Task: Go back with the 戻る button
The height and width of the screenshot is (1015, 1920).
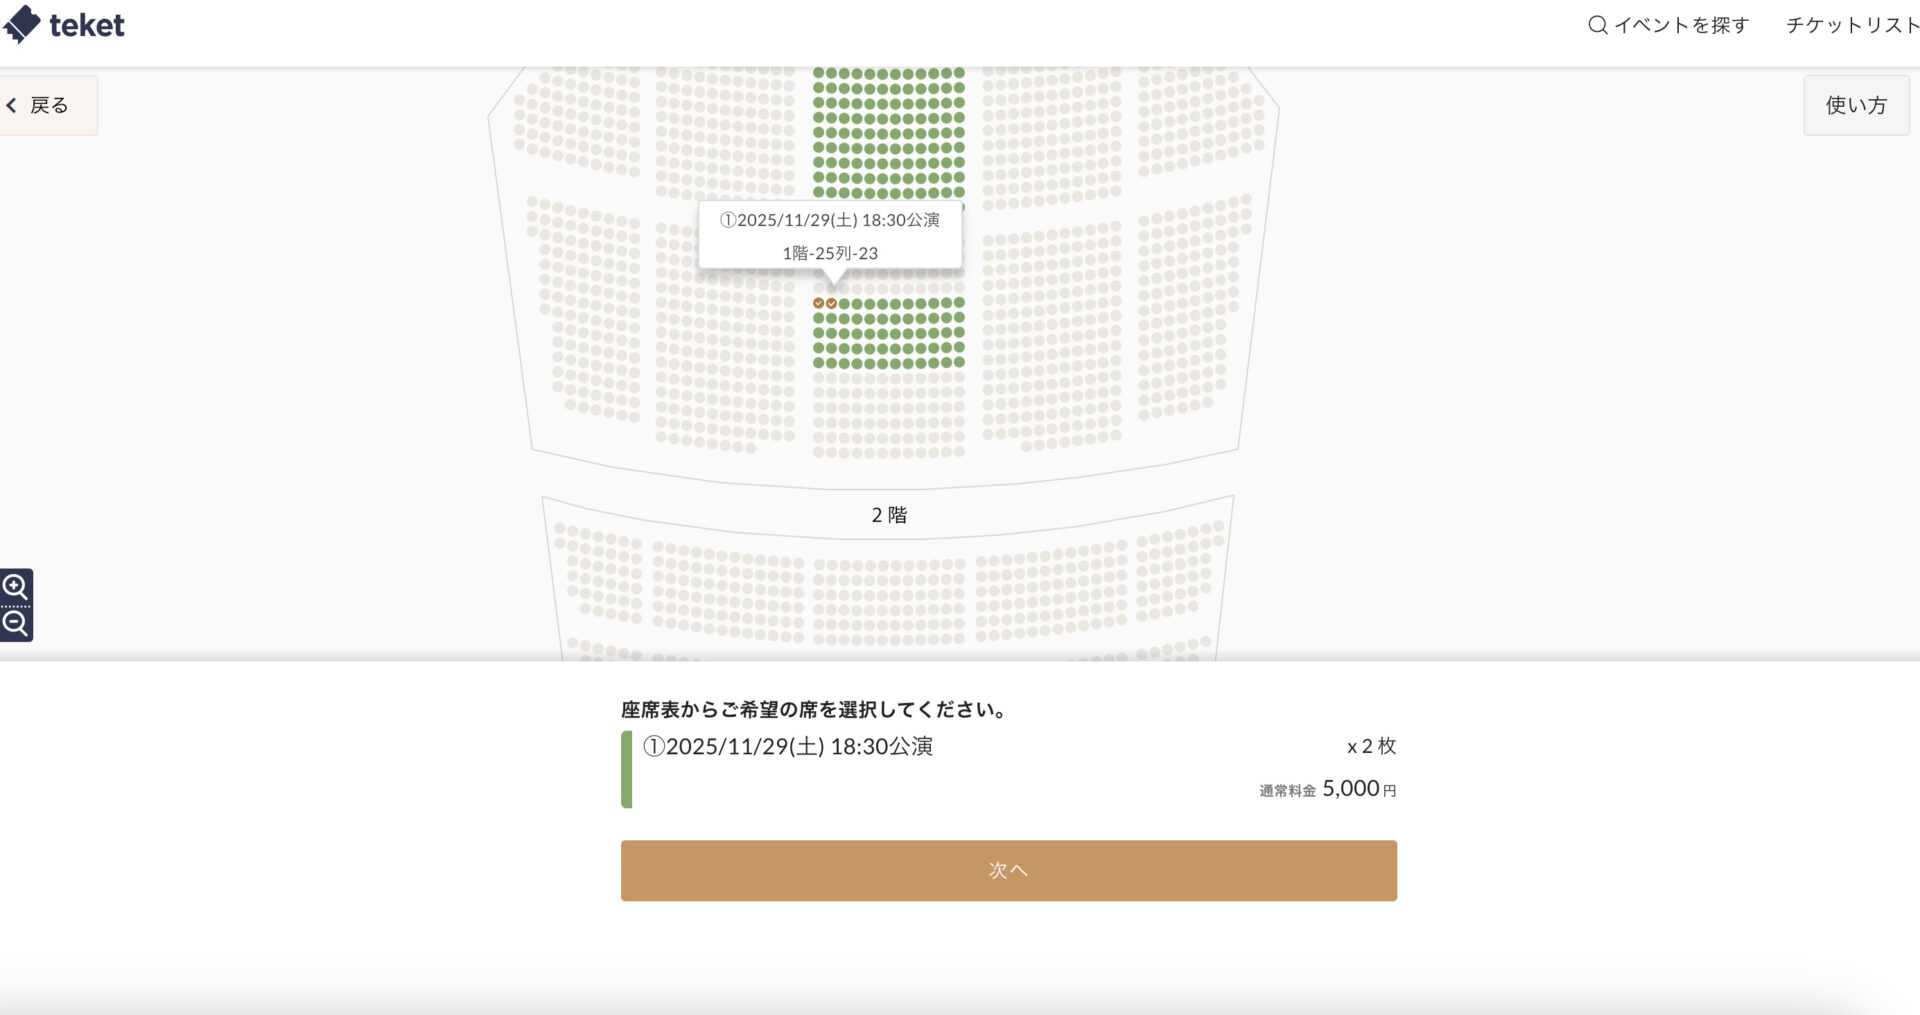Action: (x=40, y=105)
